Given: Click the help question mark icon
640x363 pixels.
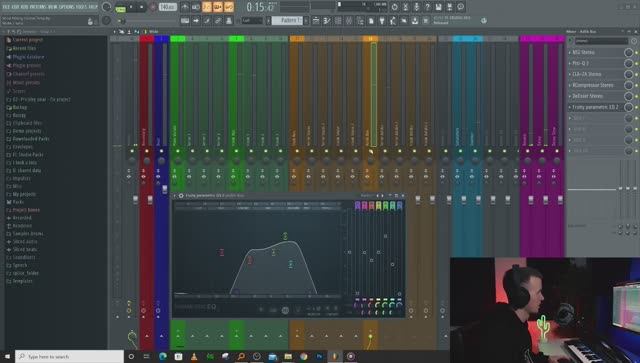Looking at the screenshot, I should (427, 7).
